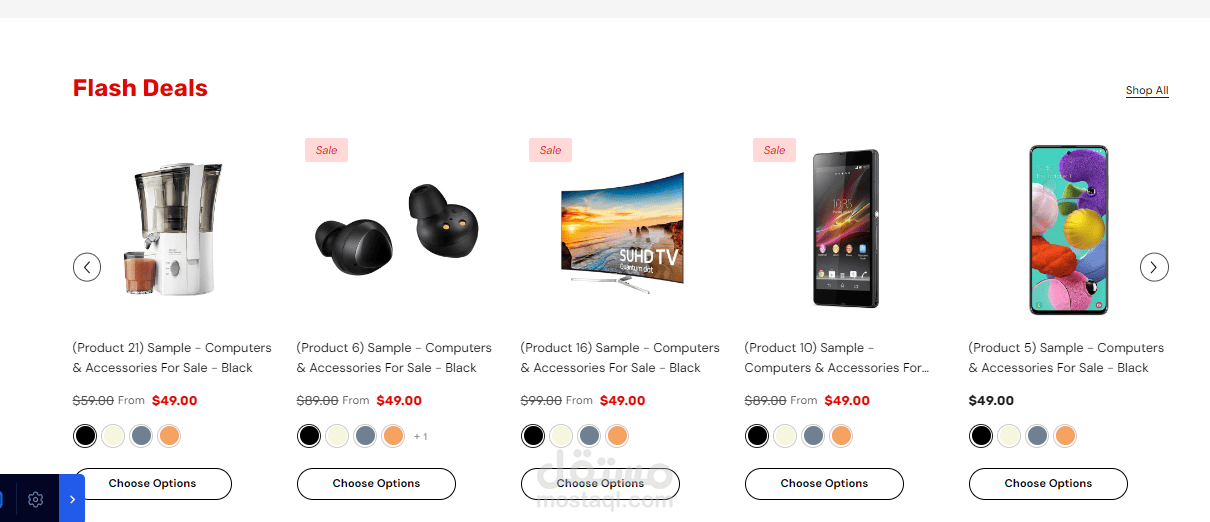This screenshot has width=1210, height=522.
Task: Click Choose Options for Product 21
Action: click(152, 483)
